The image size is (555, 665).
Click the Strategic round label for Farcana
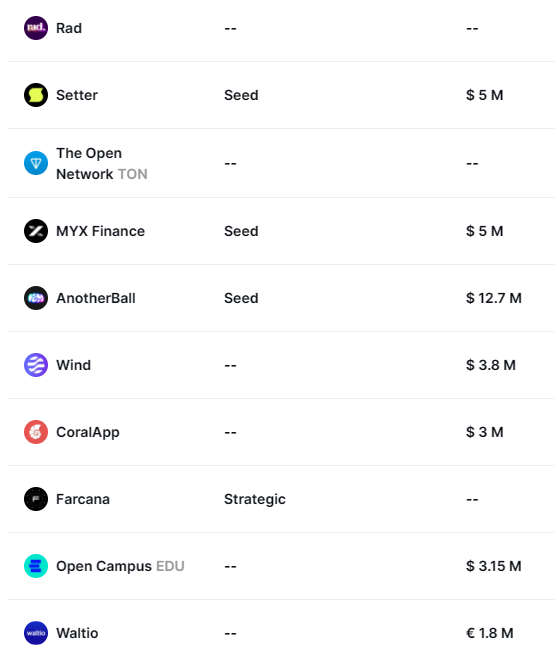pos(255,500)
